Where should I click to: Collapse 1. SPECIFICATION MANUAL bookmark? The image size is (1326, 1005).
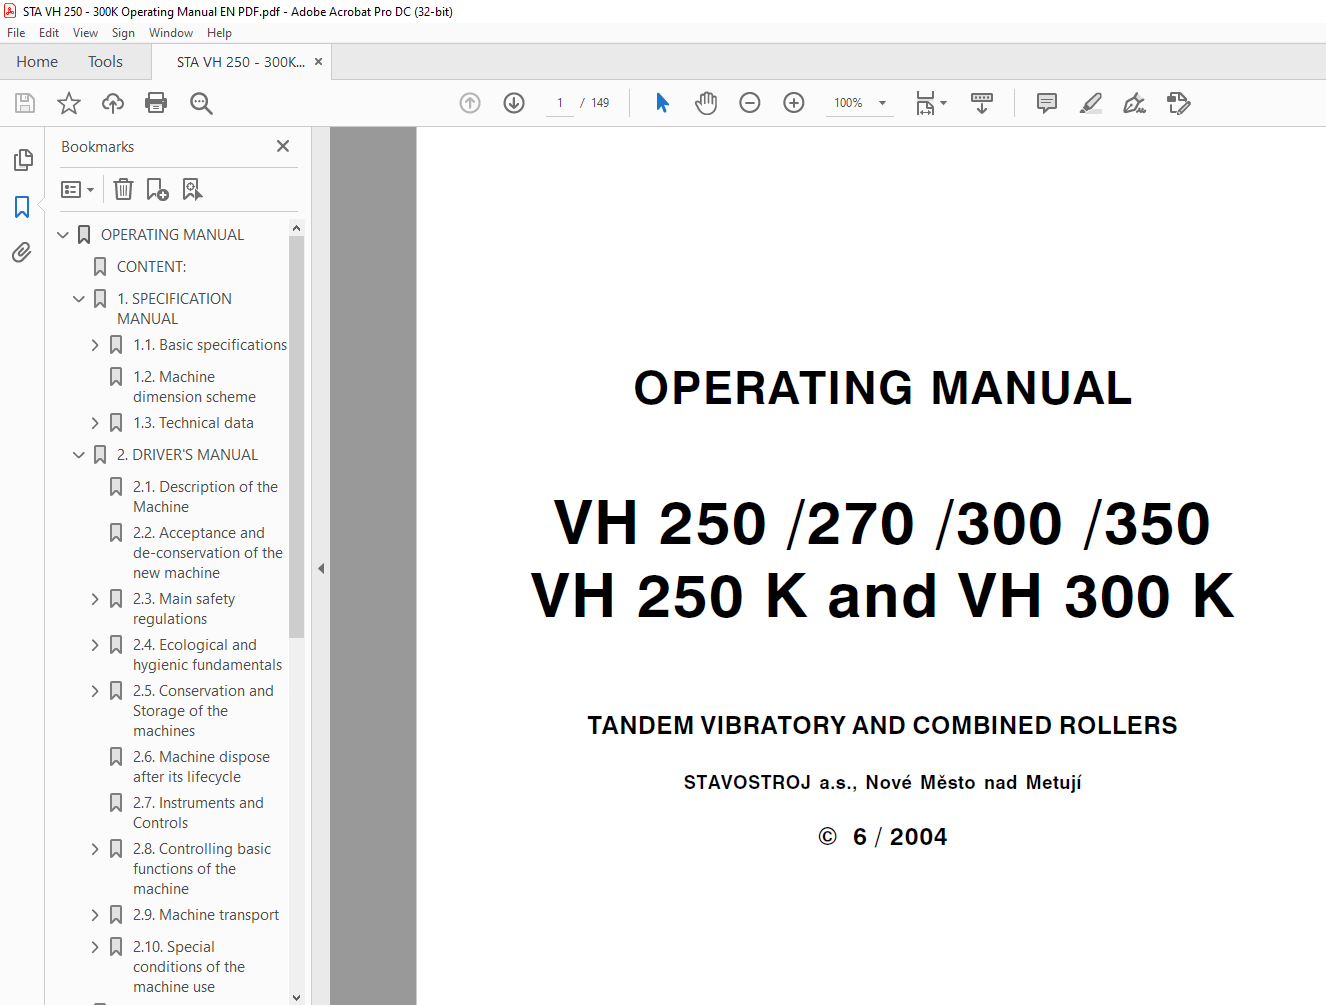[x=79, y=299]
